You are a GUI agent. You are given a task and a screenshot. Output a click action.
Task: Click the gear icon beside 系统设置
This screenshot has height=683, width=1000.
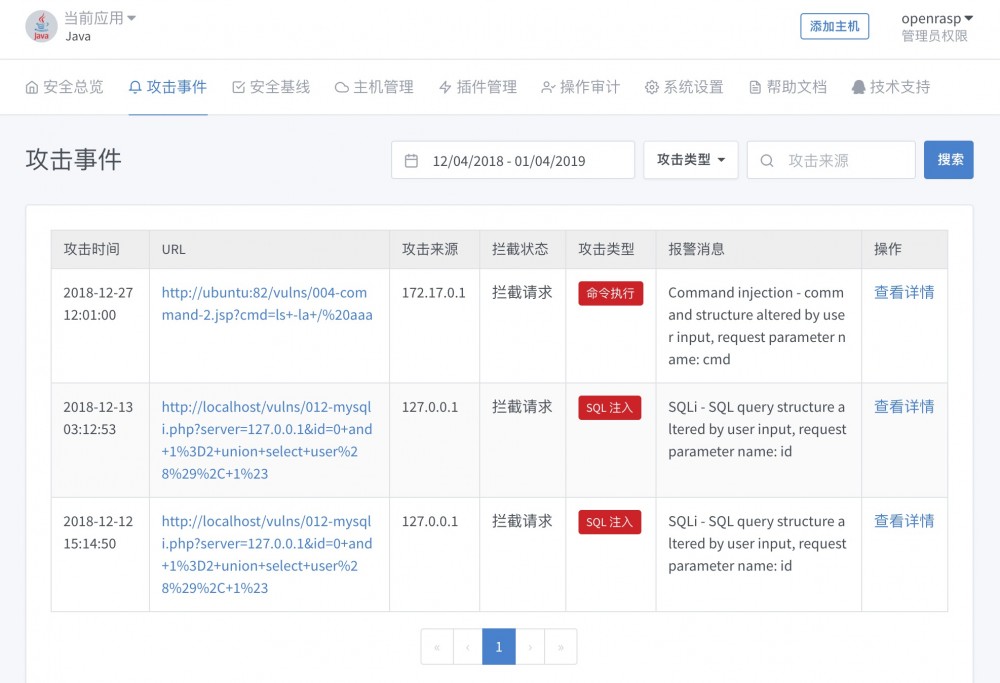[652, 87]
